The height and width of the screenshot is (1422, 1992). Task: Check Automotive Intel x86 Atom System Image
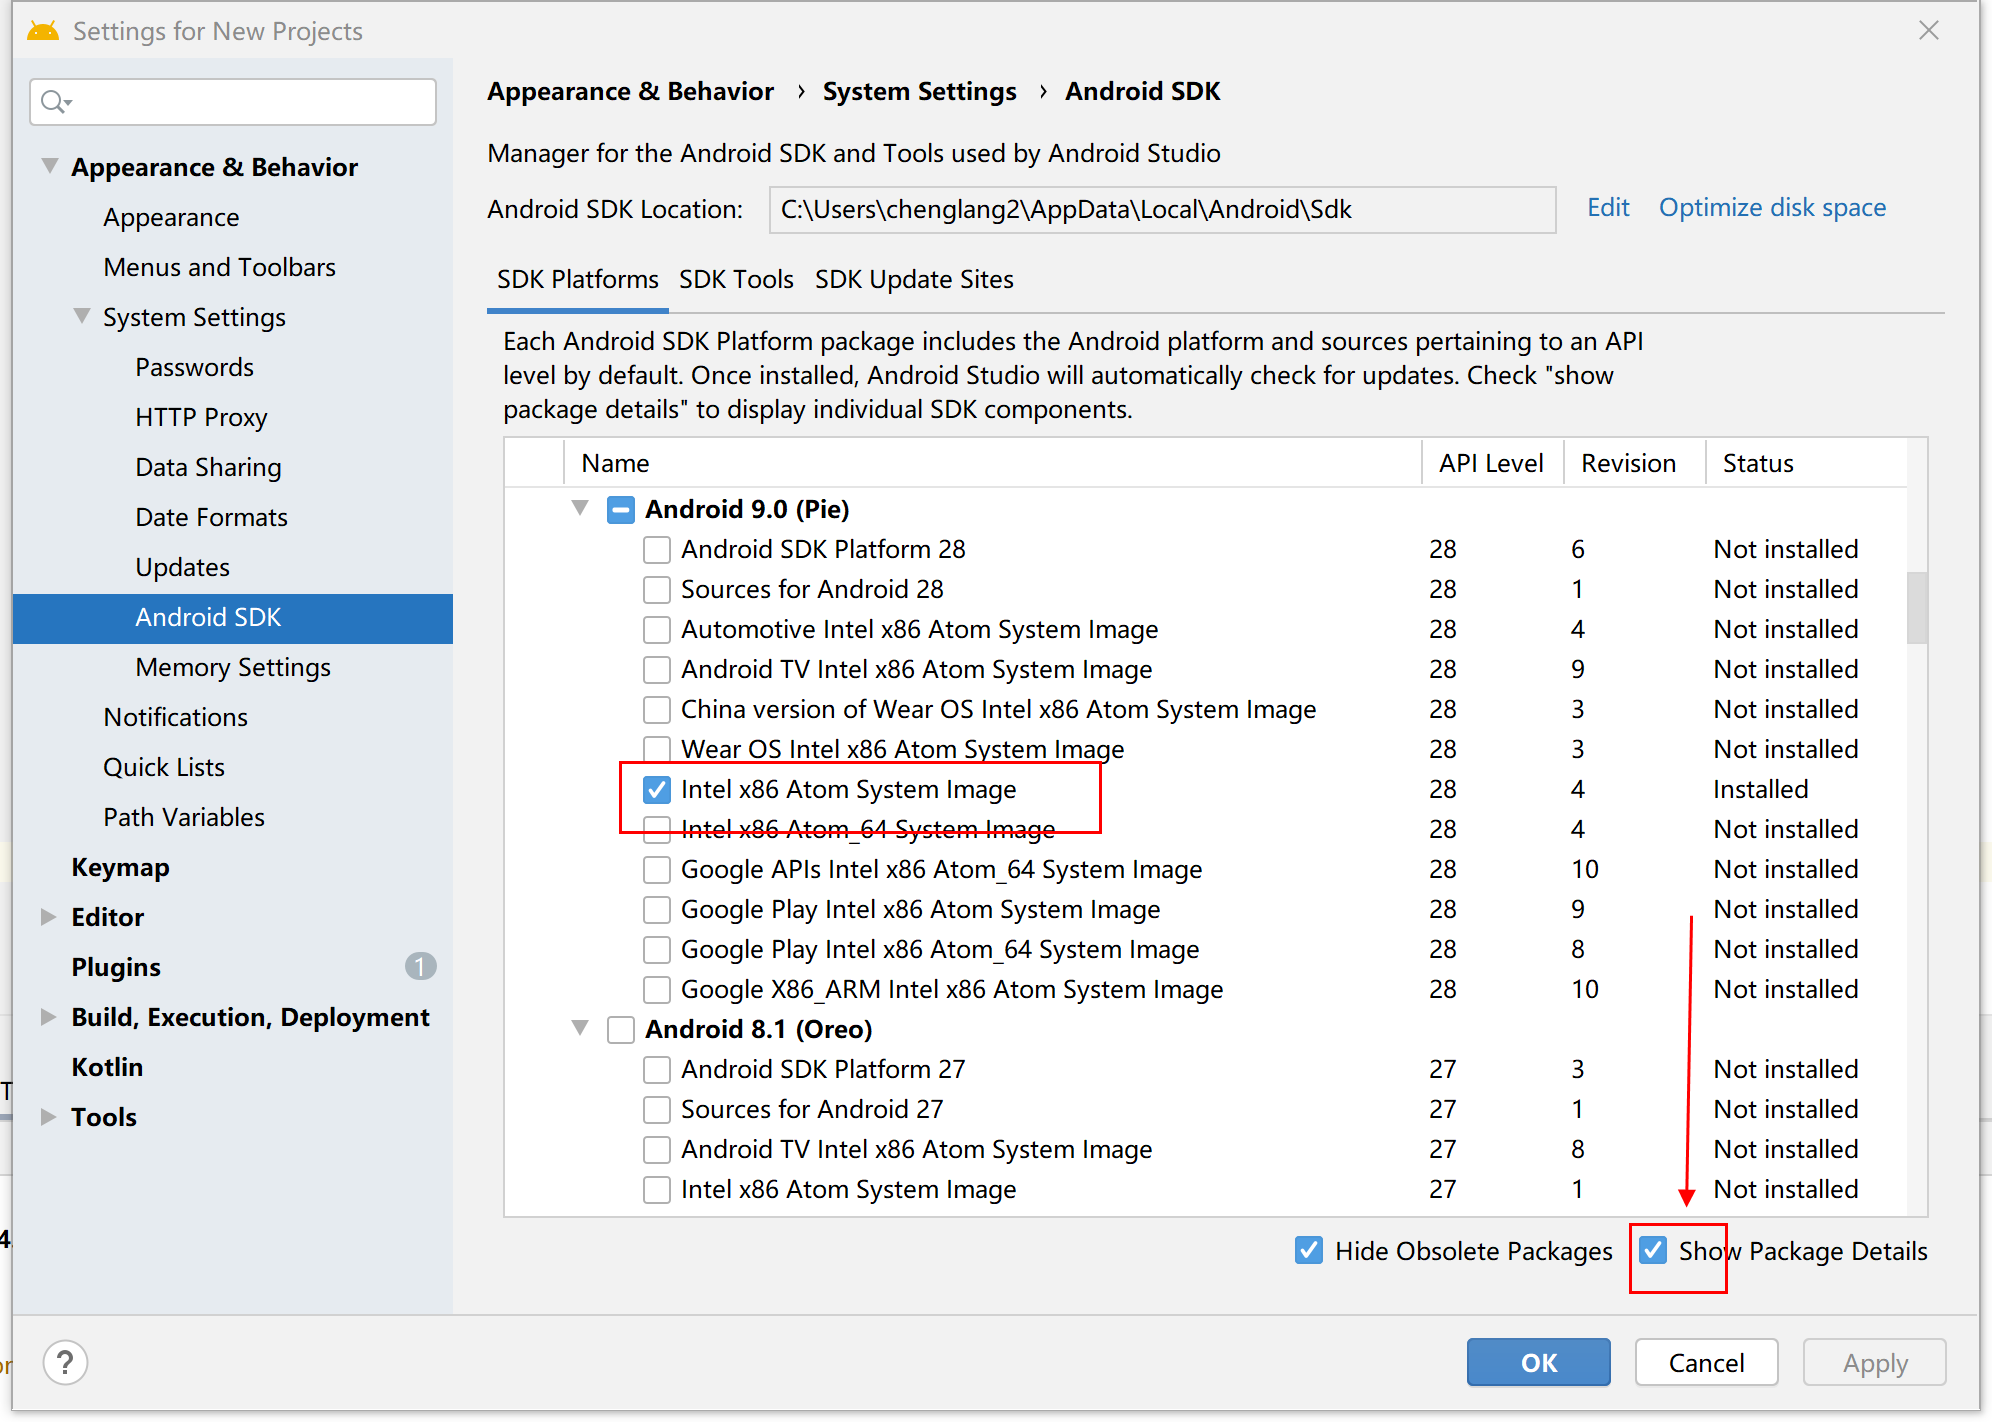(x=656, y=629)
